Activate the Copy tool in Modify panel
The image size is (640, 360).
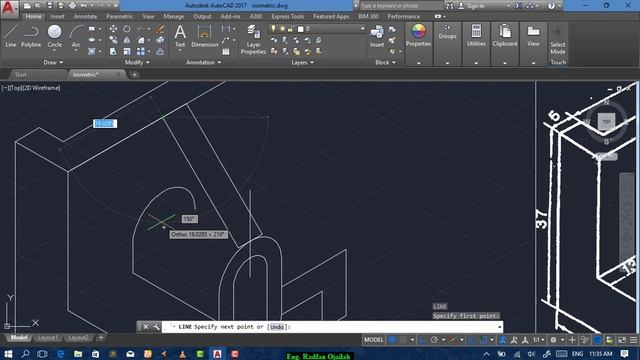(x=113, y=40)
